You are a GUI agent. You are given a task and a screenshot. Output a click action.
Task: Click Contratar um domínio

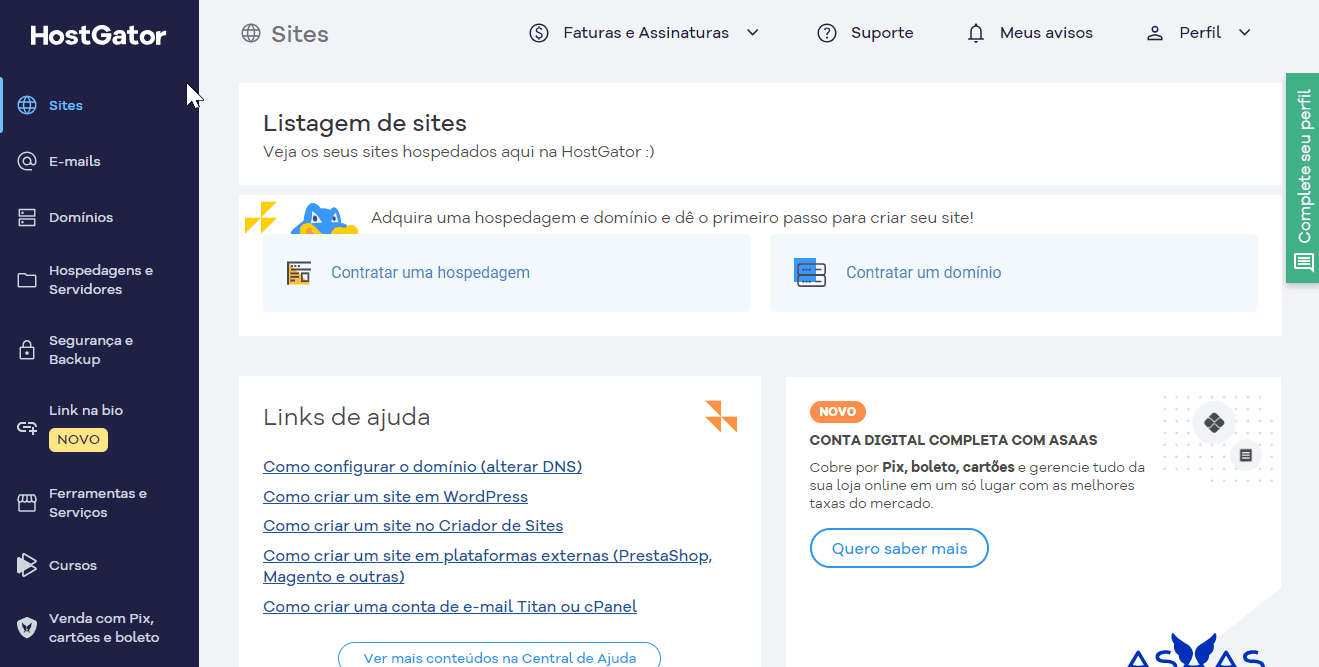[x=1014, y=273]
